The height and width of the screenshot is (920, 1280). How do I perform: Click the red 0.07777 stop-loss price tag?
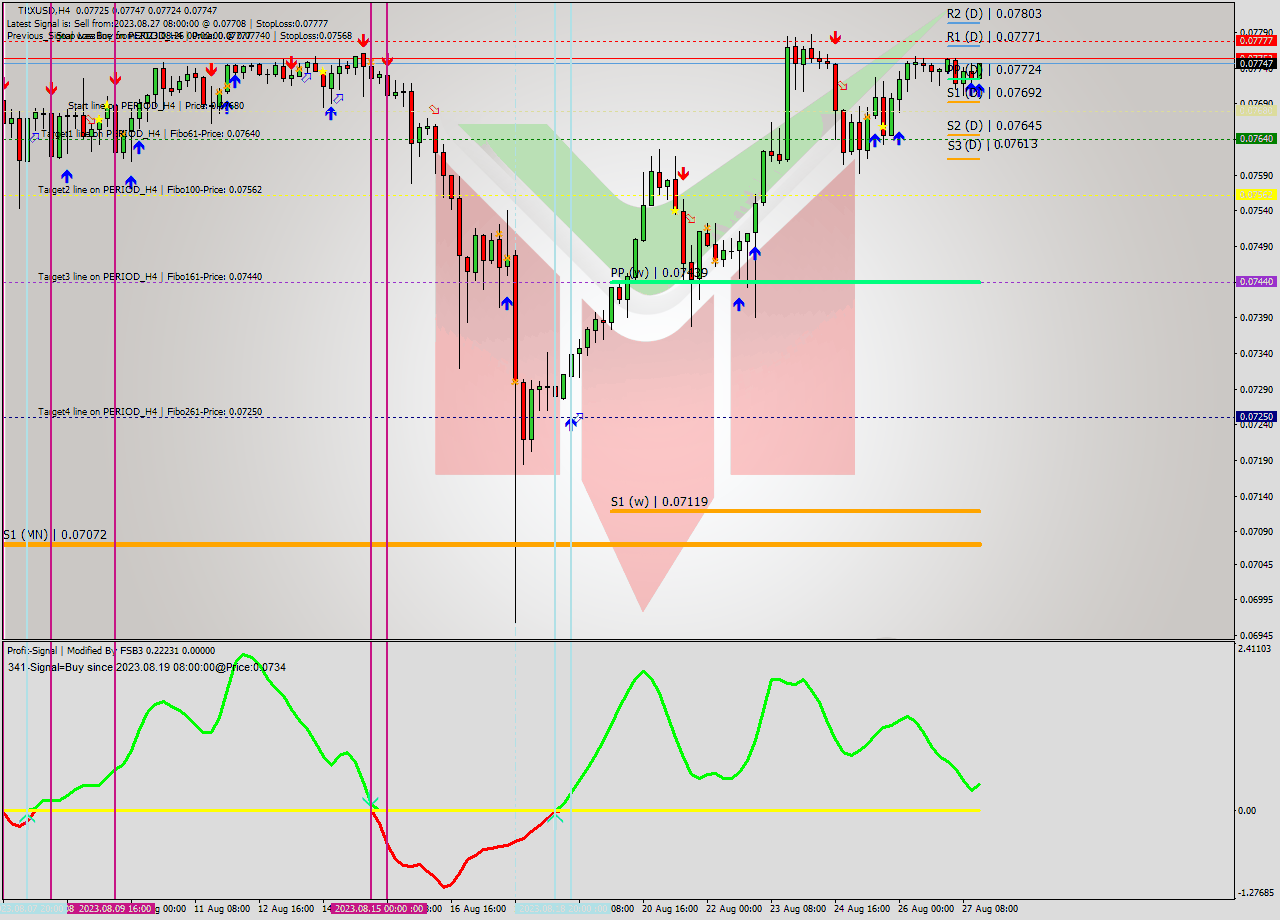(x=1256, y=40)
